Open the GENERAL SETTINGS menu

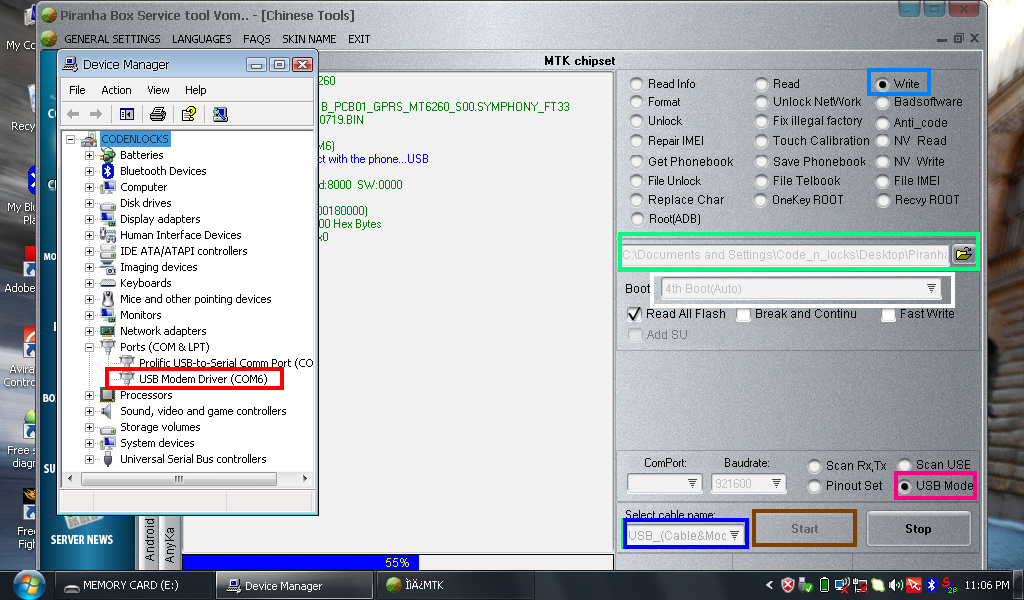[112, 39]
